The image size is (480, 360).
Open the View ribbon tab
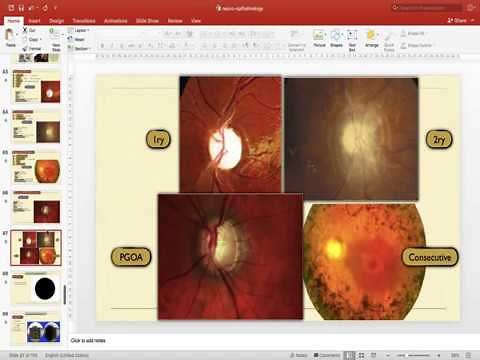pyautogui.click(x=196, y=21)
